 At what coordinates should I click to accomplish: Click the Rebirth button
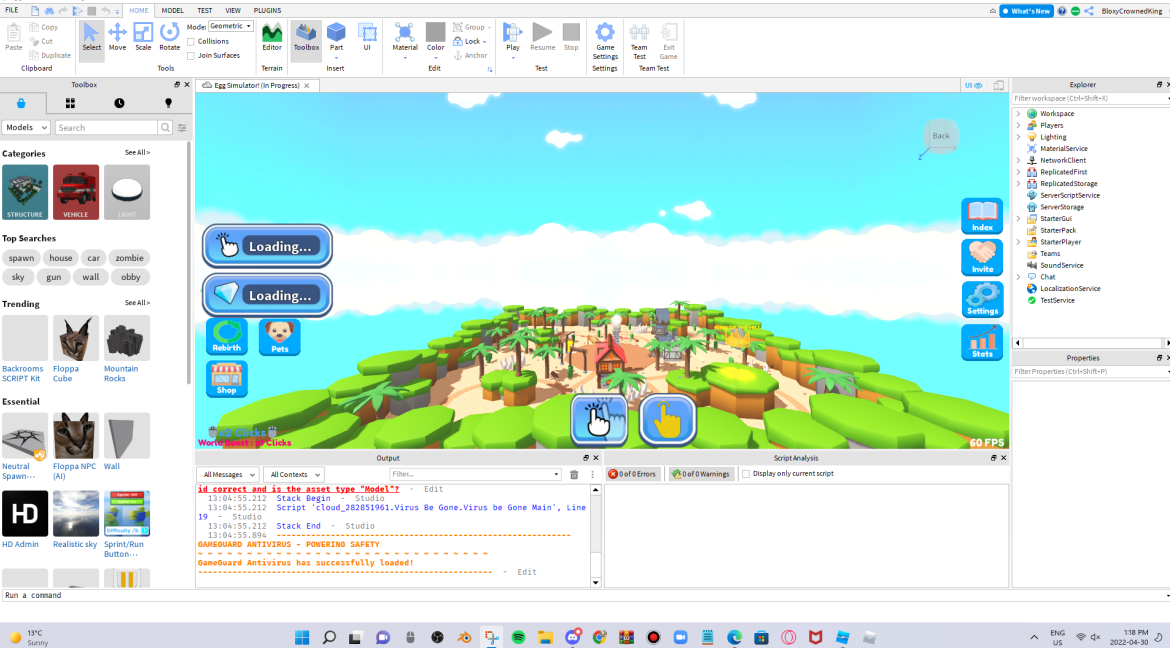pos(226,337)
